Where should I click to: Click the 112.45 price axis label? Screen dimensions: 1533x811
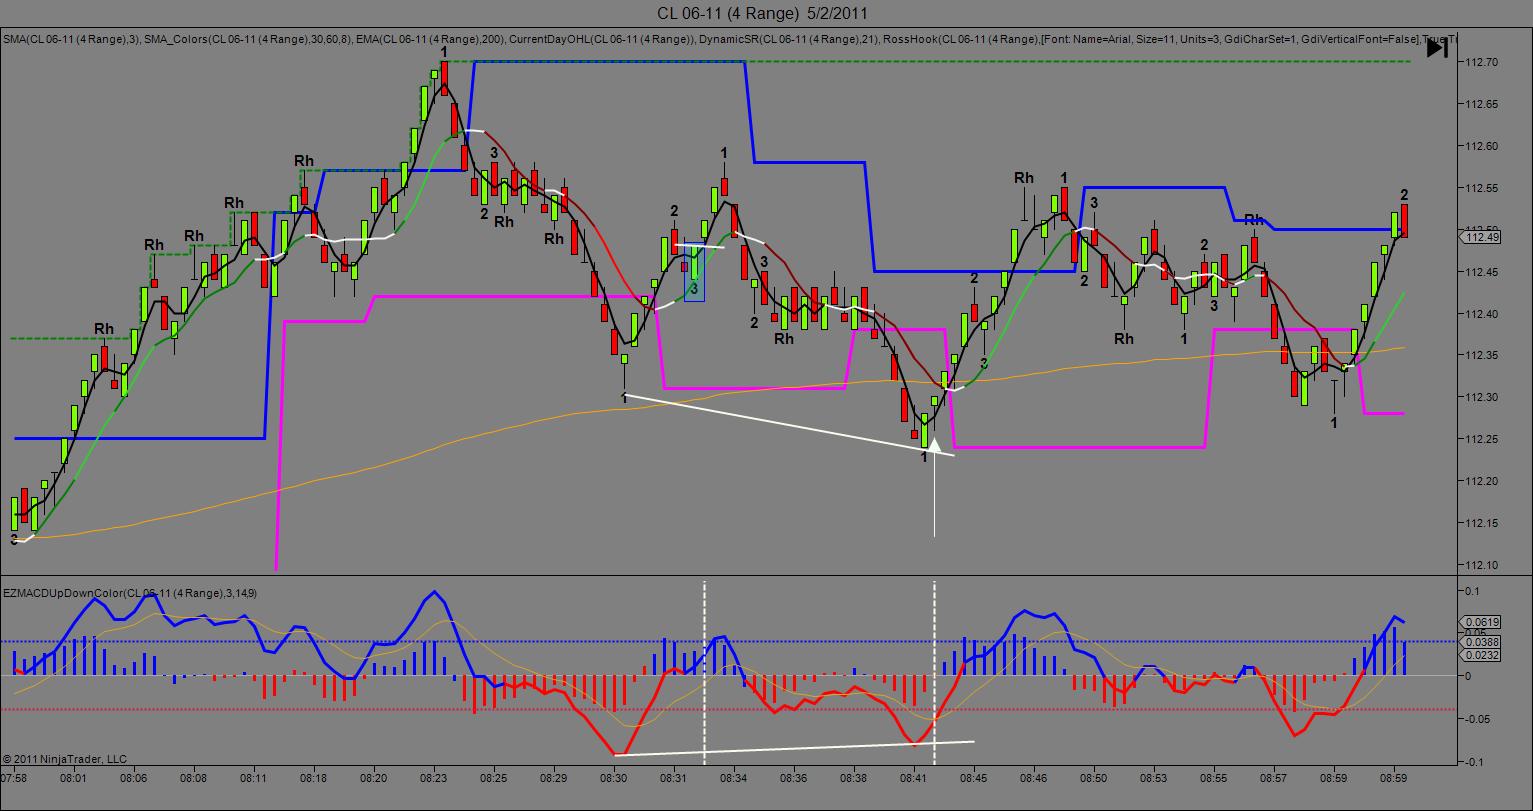click(1481, 272)
